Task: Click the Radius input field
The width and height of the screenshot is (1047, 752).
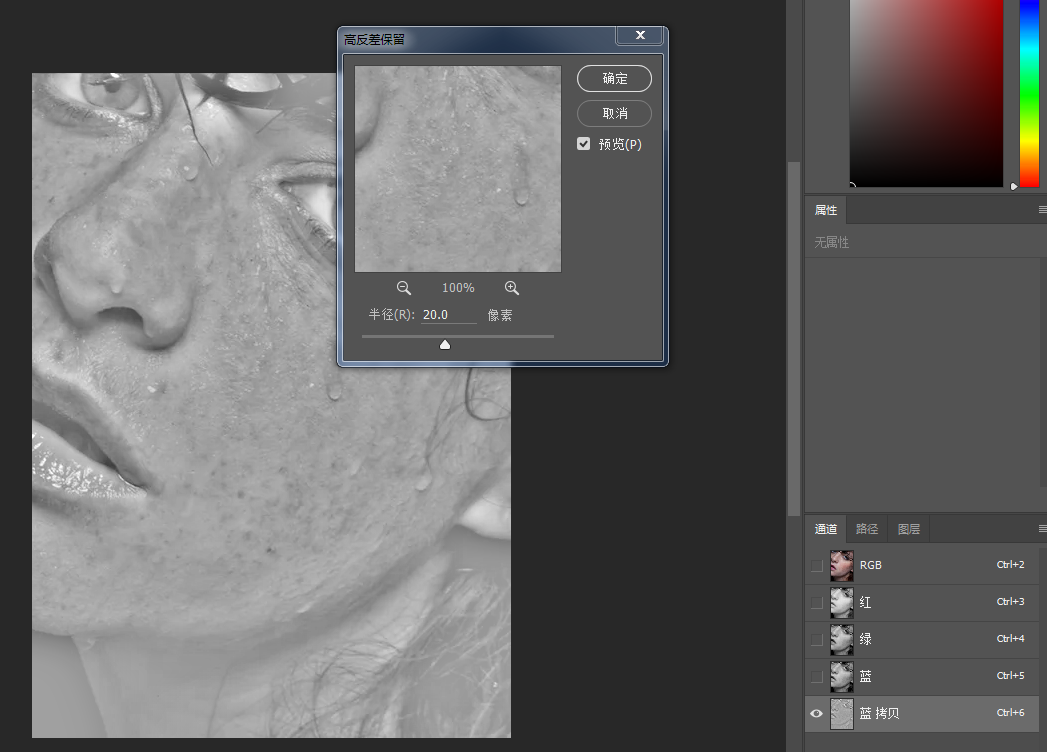Action: (x=449, y=315)
